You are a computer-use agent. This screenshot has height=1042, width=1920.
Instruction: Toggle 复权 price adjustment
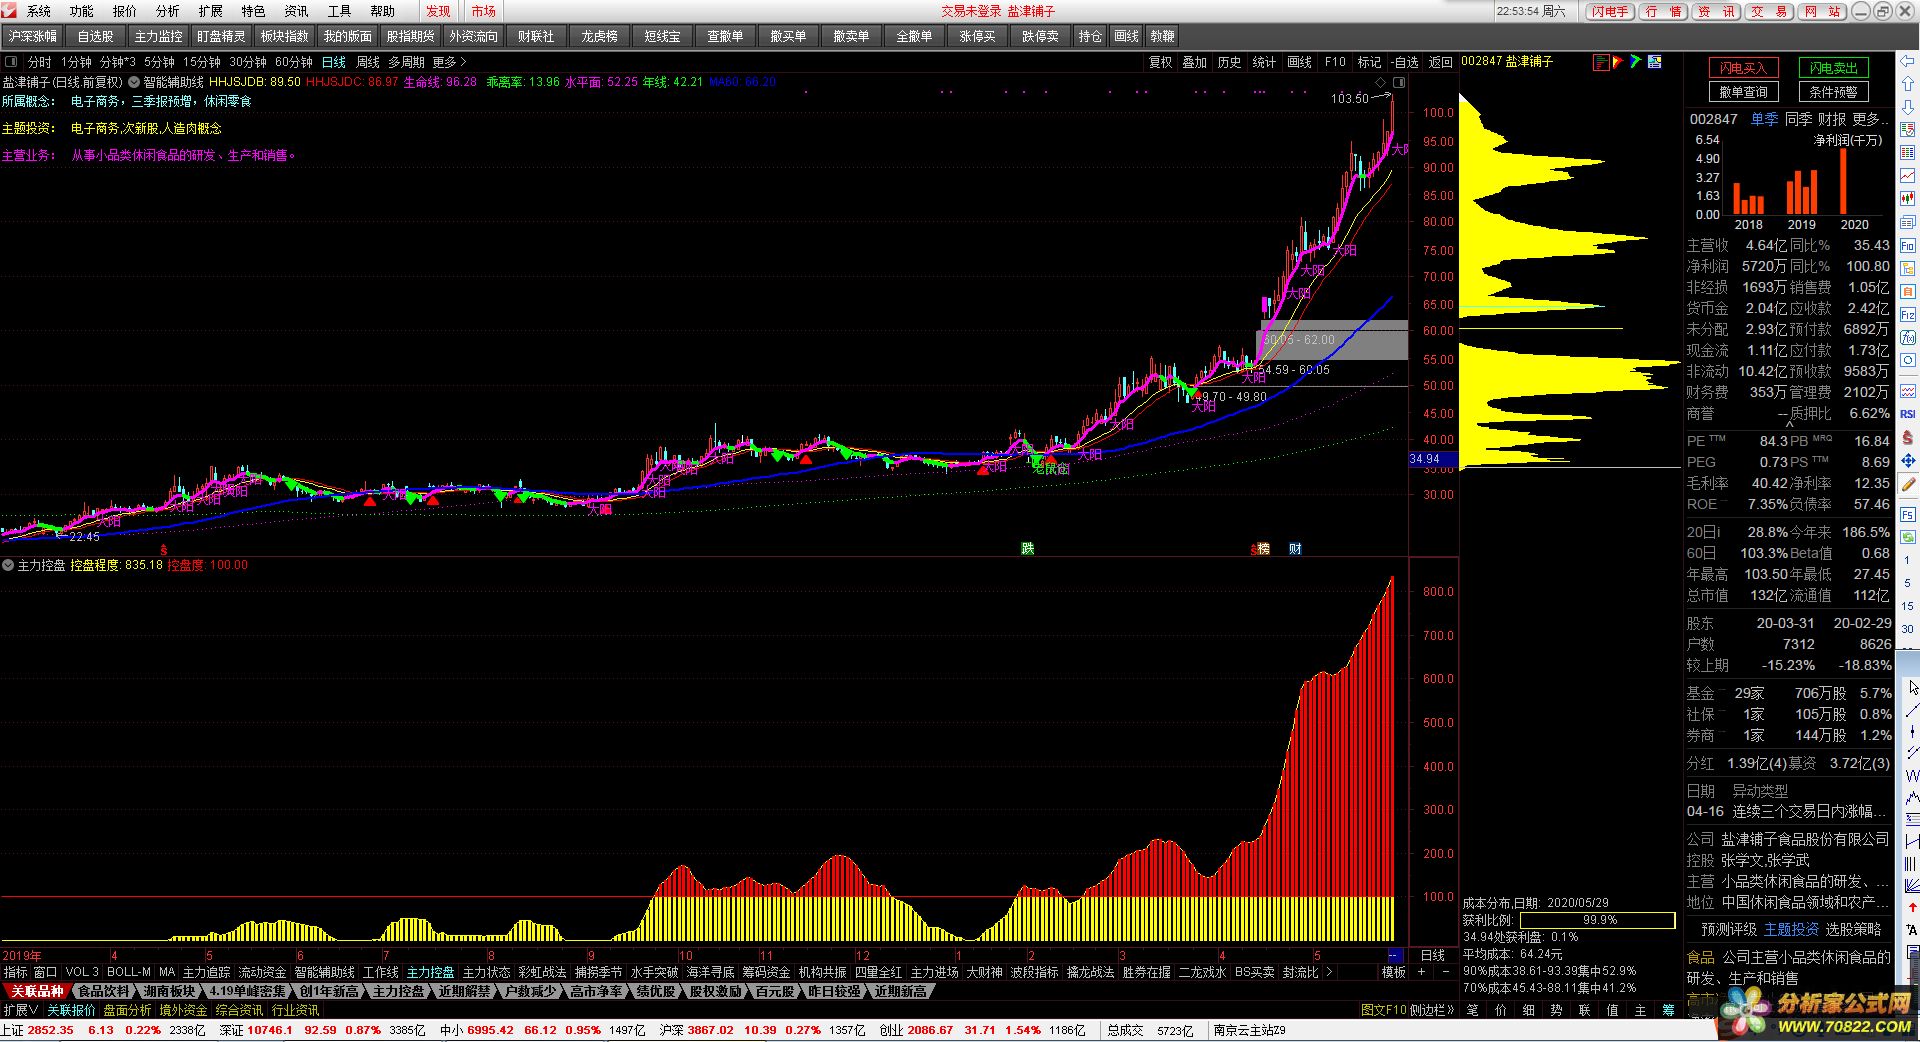[x=1160, y=62]
